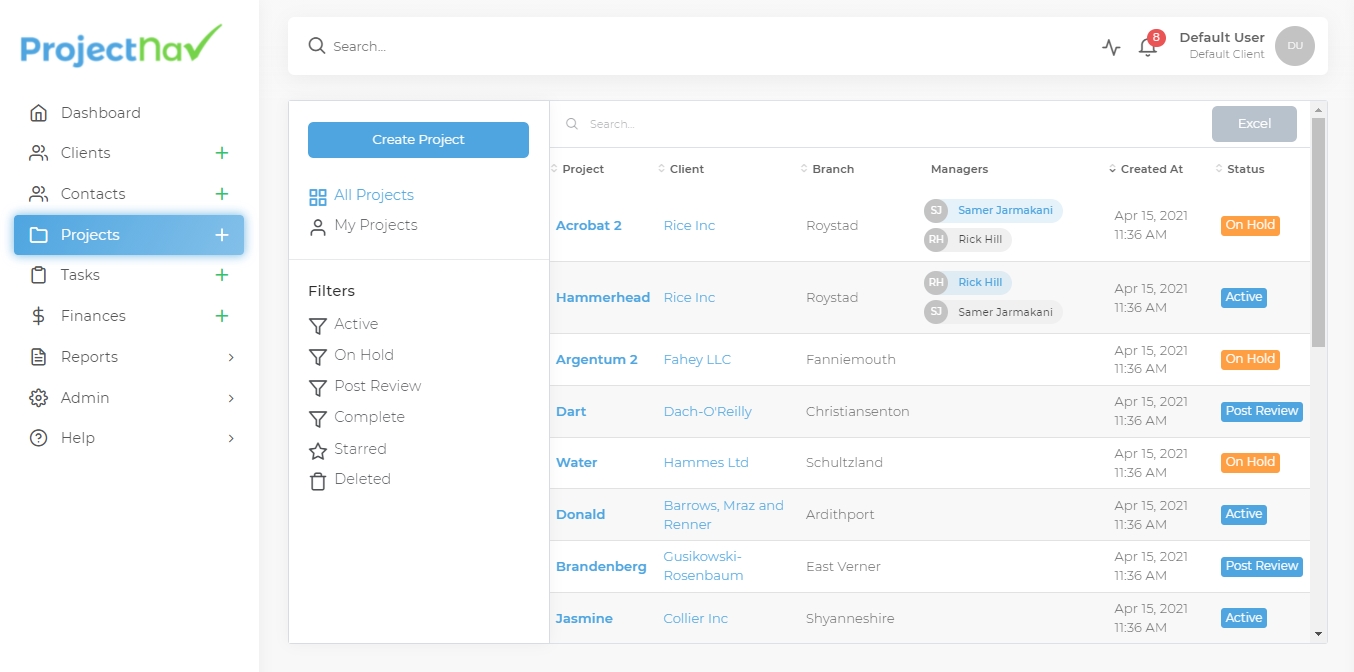The image size is (1354, 672).
Task: Switch to My Projects view
Action: [x=375, y=225]
